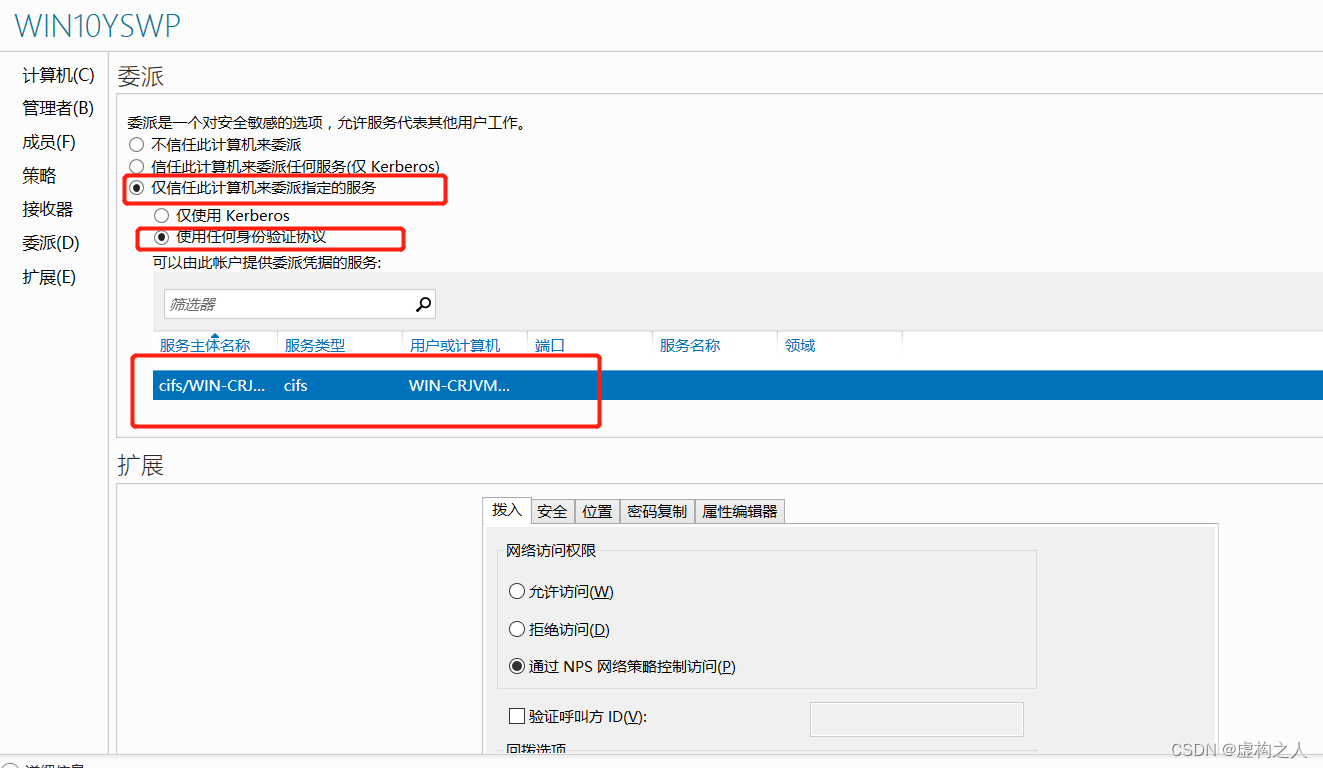Select 仅信任此计算机来委派指定的服务 radio option

pos(137,187)
